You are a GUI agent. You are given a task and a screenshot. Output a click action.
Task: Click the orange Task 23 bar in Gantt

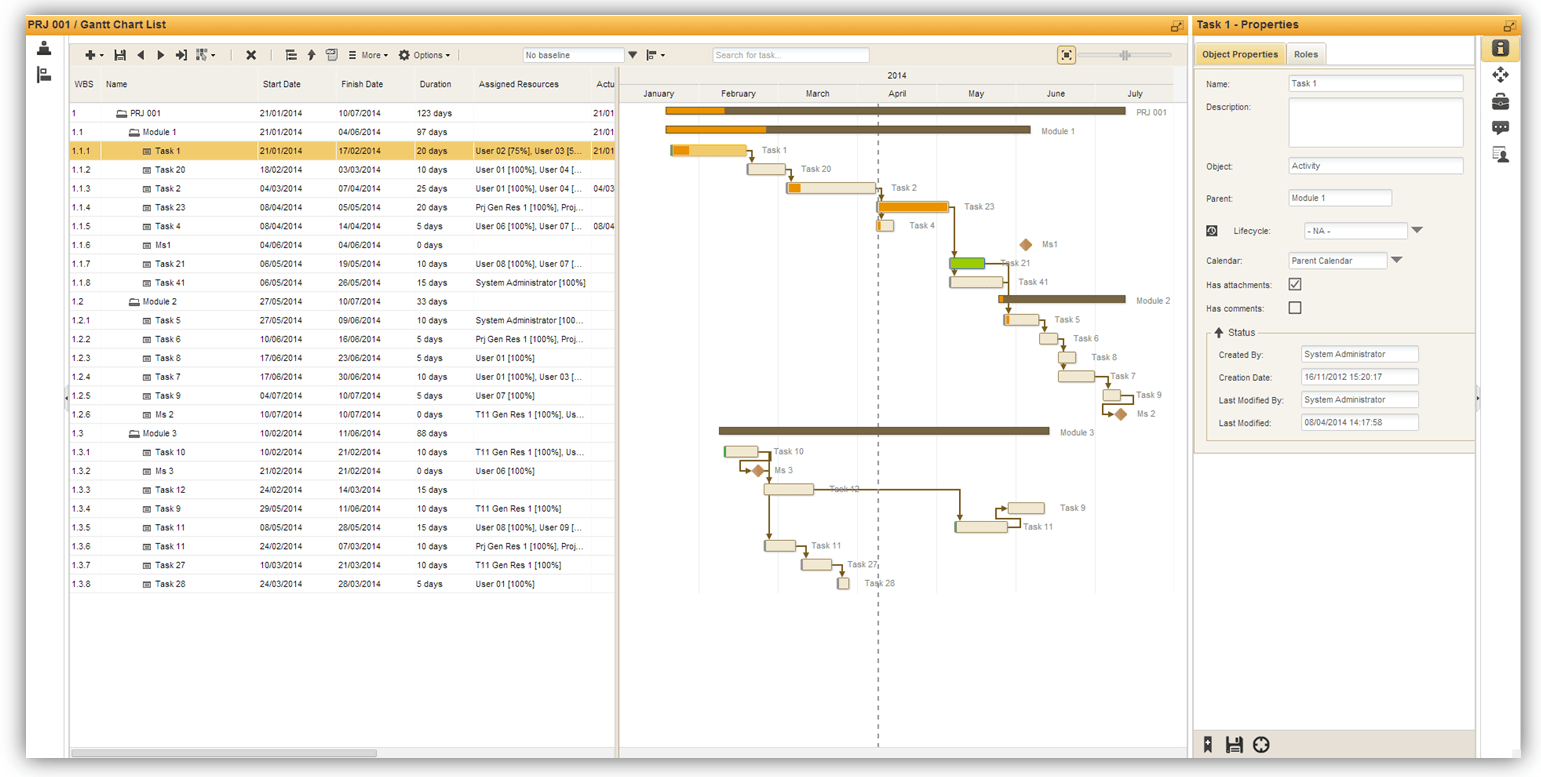(x=913, y=207)
